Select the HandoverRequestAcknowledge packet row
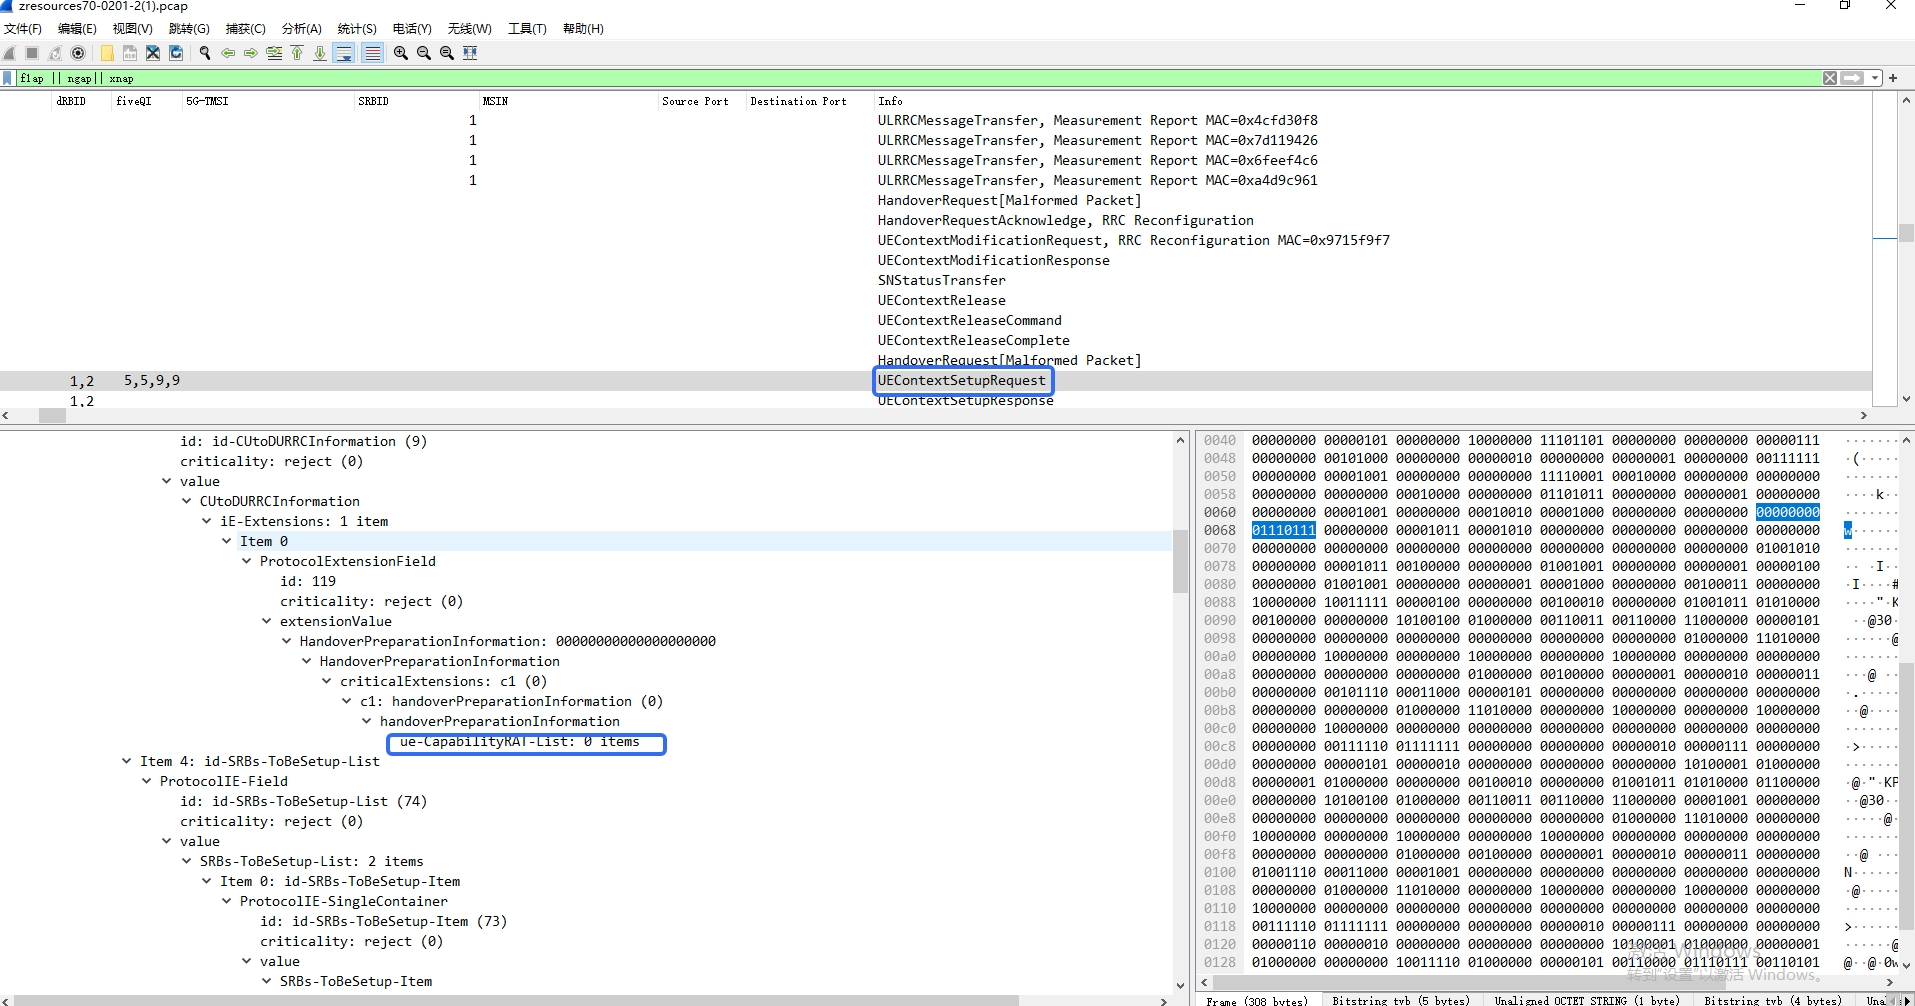The width and height of the screenshot is (1915, 1006). pos(936,220)
